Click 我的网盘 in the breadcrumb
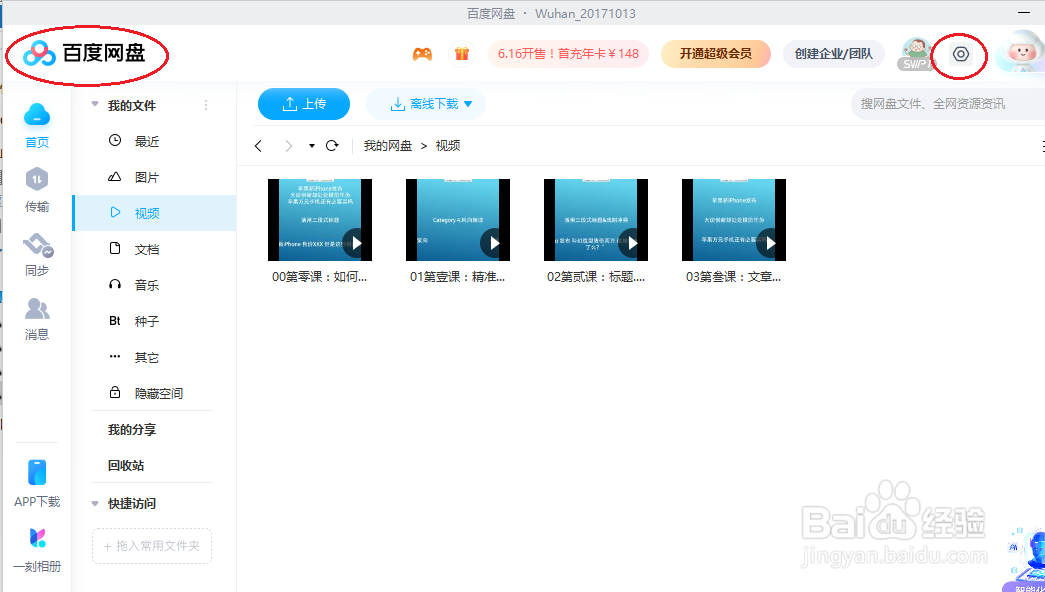The width and height of the screenshot is (1045, 592). (x=388, y=145)
